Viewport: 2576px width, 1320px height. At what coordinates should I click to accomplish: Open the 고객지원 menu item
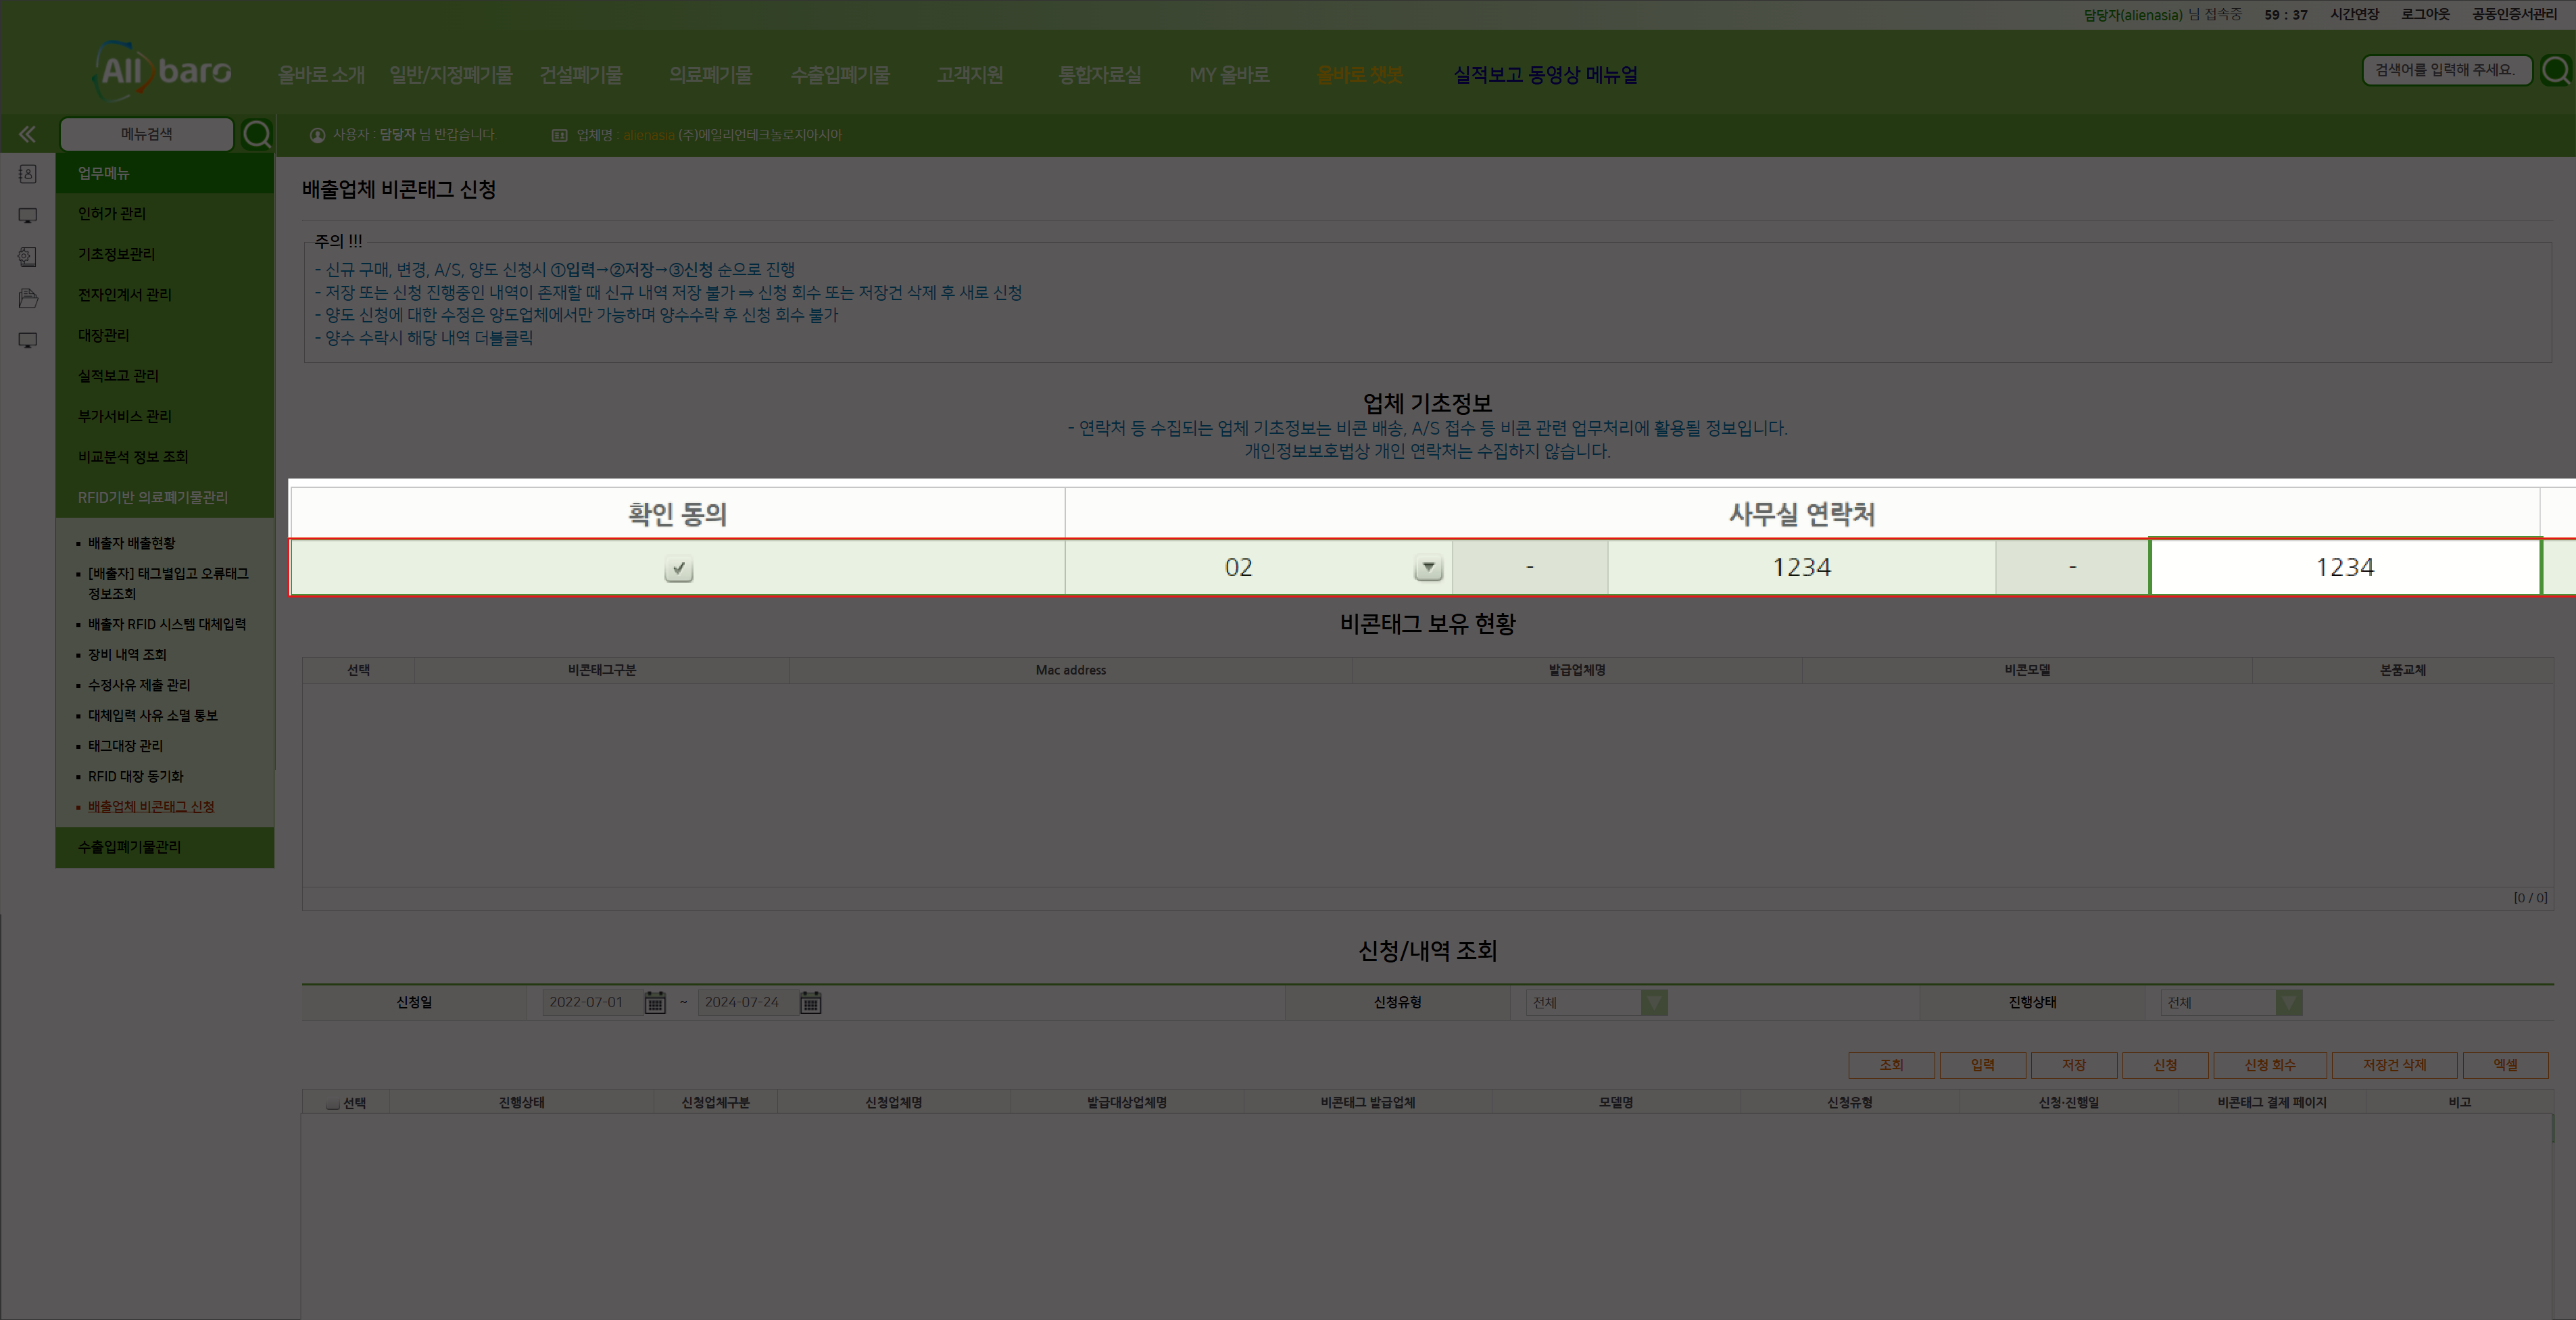point(969,73)
